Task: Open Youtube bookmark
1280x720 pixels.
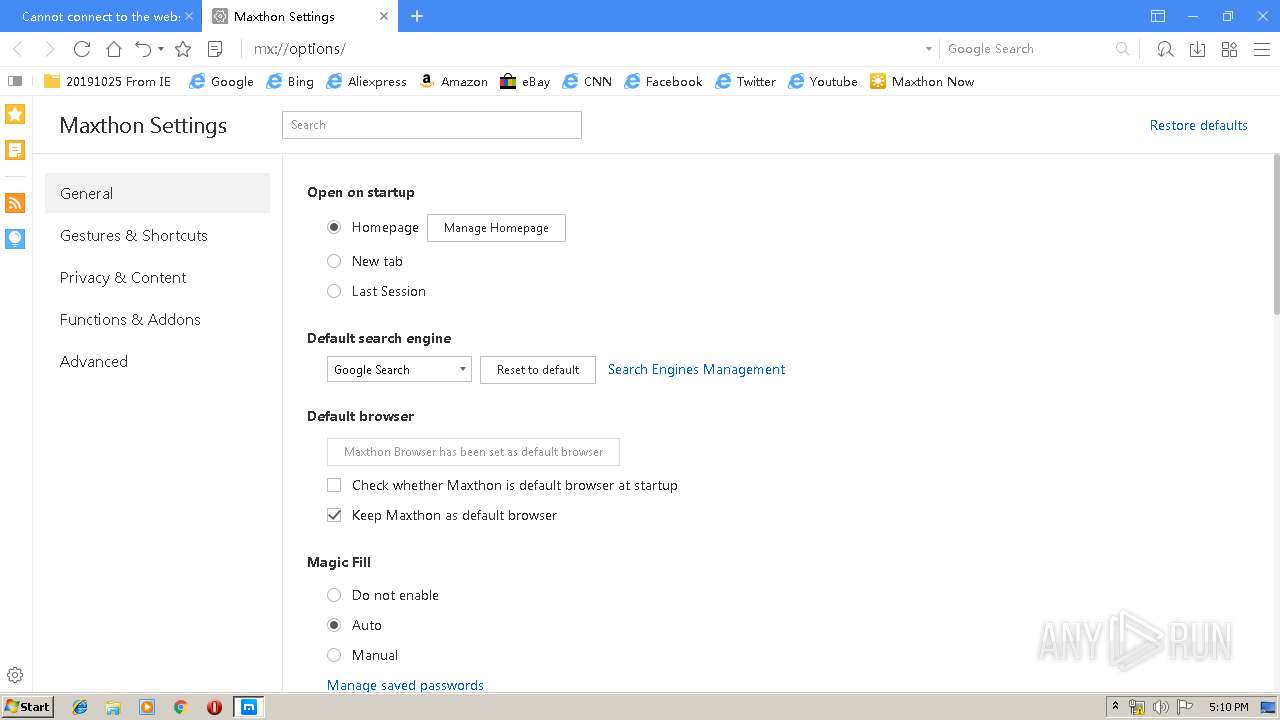Action: coord(823,81)
